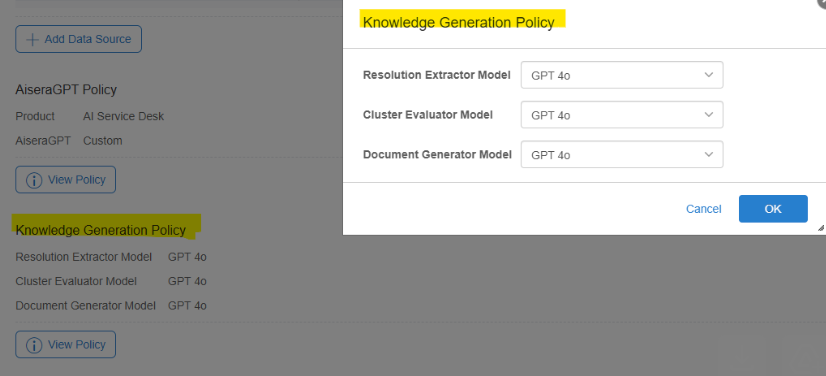Viewport: 826px width, 376px height.
Task: Open the Cluster Evaluator Model dropdown
Action: 622,115
